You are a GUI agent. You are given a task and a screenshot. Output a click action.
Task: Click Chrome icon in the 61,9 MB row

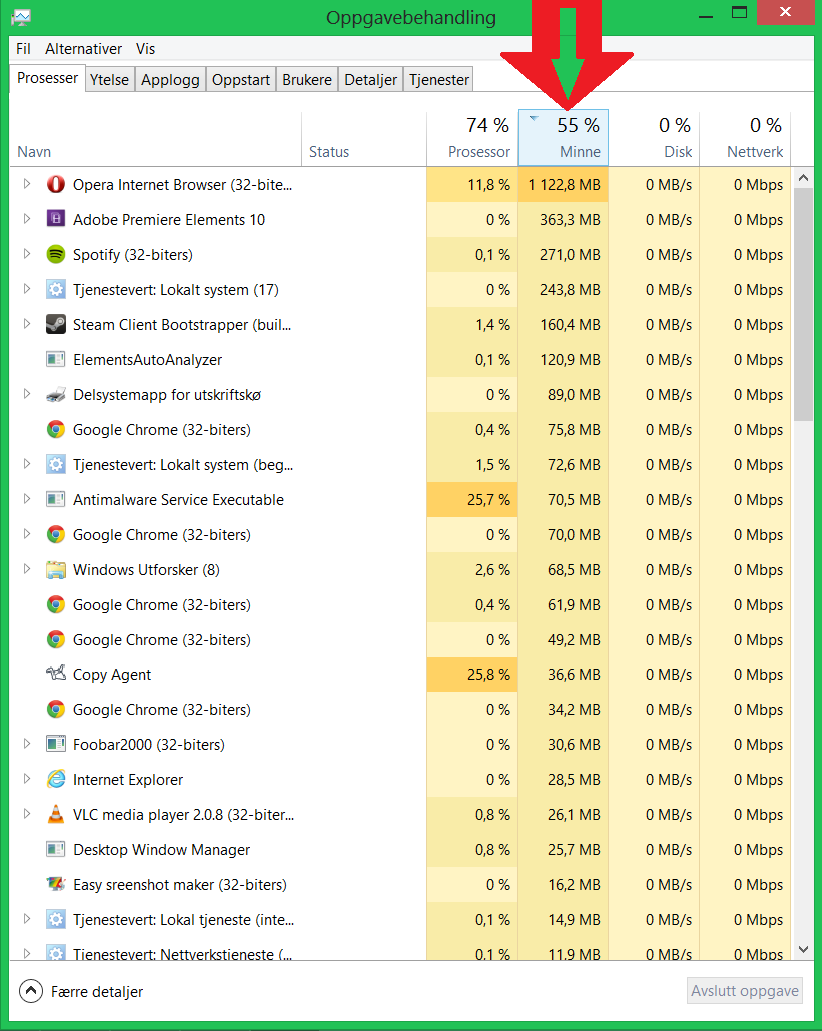point(56,604)
